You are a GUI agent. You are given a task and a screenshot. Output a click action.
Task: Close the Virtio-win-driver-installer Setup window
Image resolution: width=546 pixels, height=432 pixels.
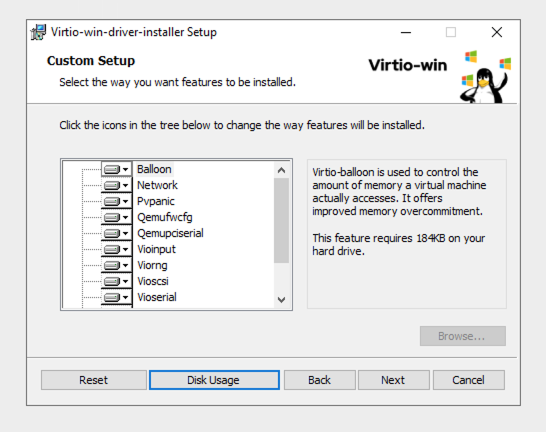(x=497, y=32)
